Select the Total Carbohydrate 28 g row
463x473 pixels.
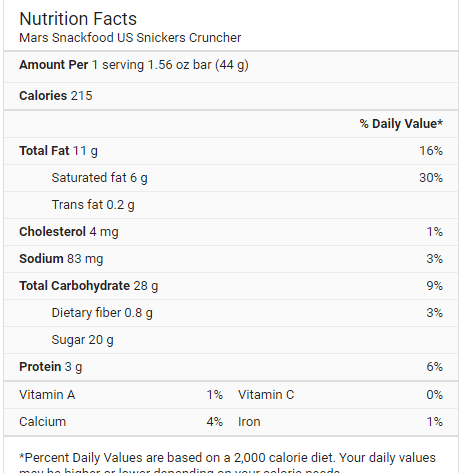pos(231,286)
